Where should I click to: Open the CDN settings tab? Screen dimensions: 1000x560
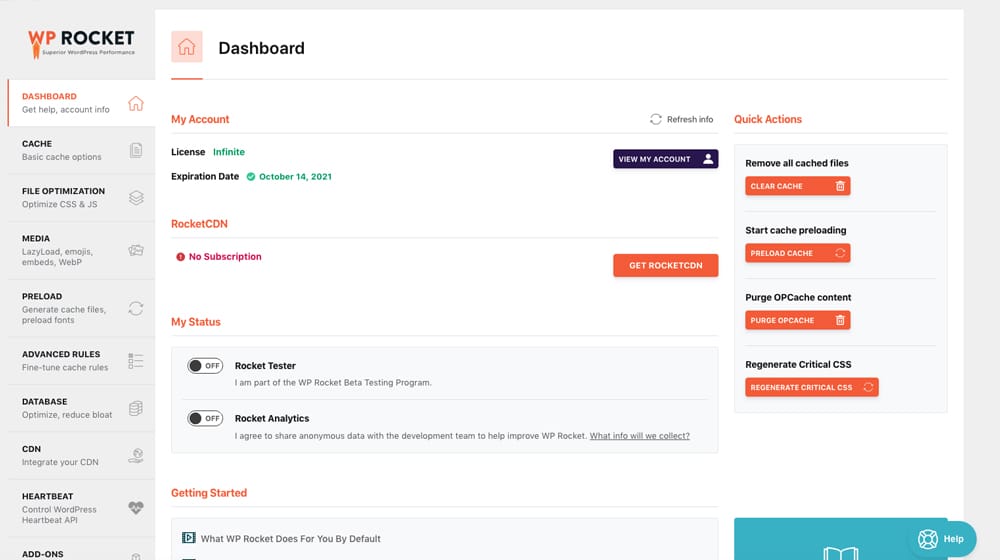point(81,455)
